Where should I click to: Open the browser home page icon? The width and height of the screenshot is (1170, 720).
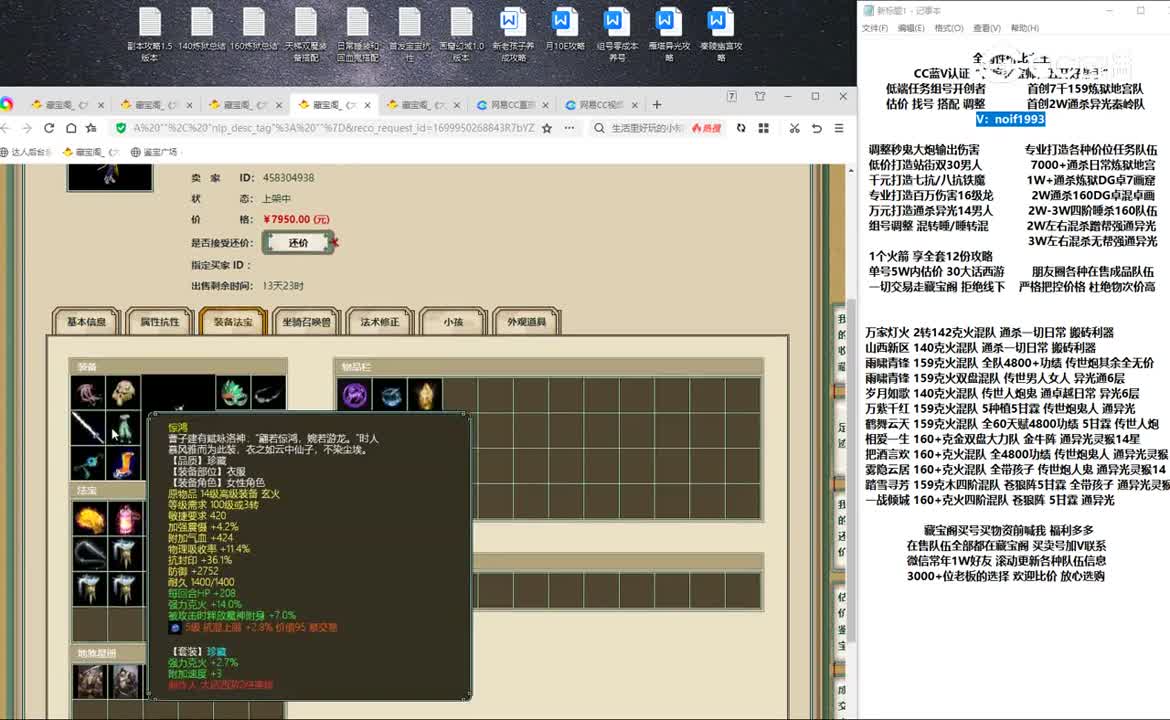pos(71,128)
